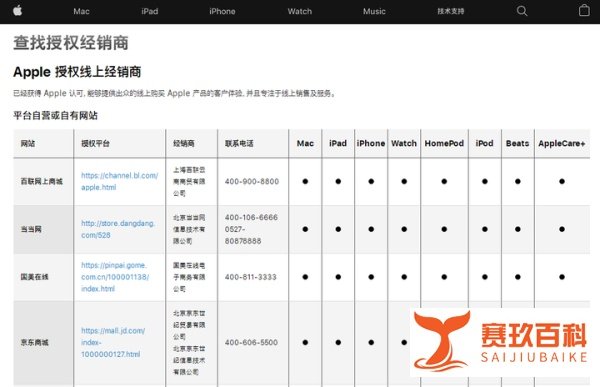The image size is (600, 387).
Task: Open the Watch menu item
Action: [x=300, y=11]
